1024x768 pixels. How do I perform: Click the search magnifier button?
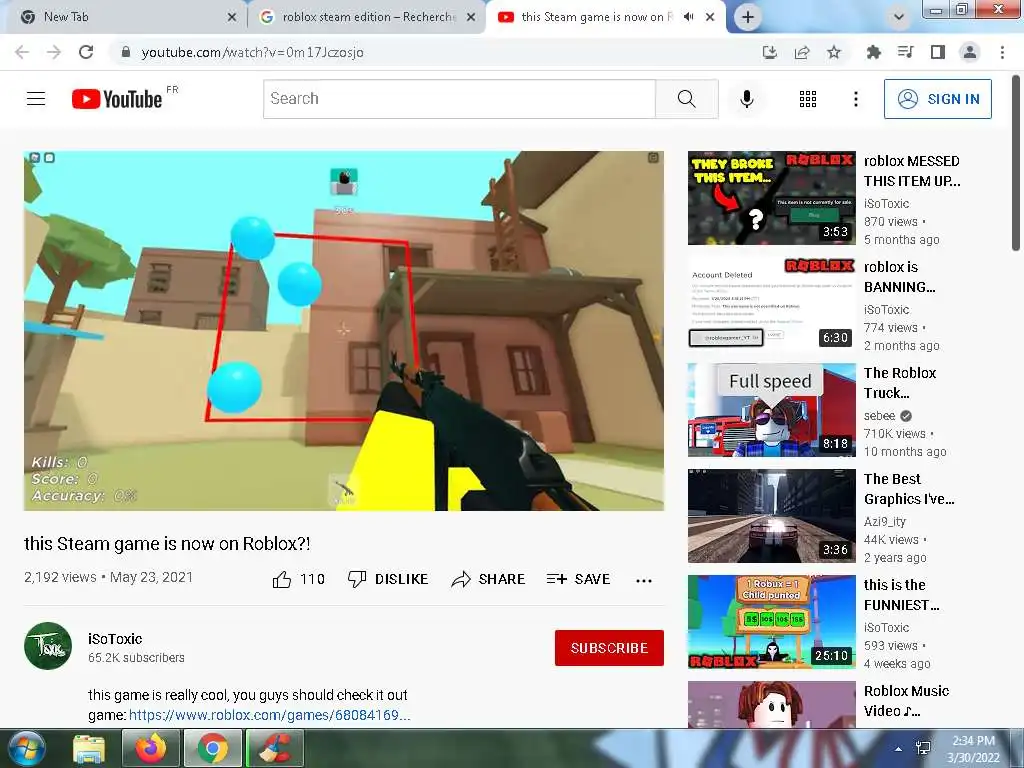coord(686,99)
